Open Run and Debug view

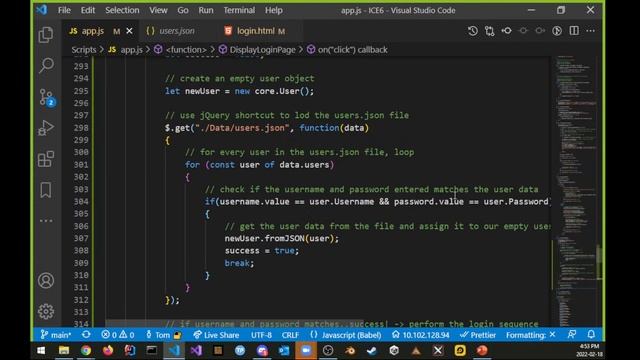tap(46, 128)
